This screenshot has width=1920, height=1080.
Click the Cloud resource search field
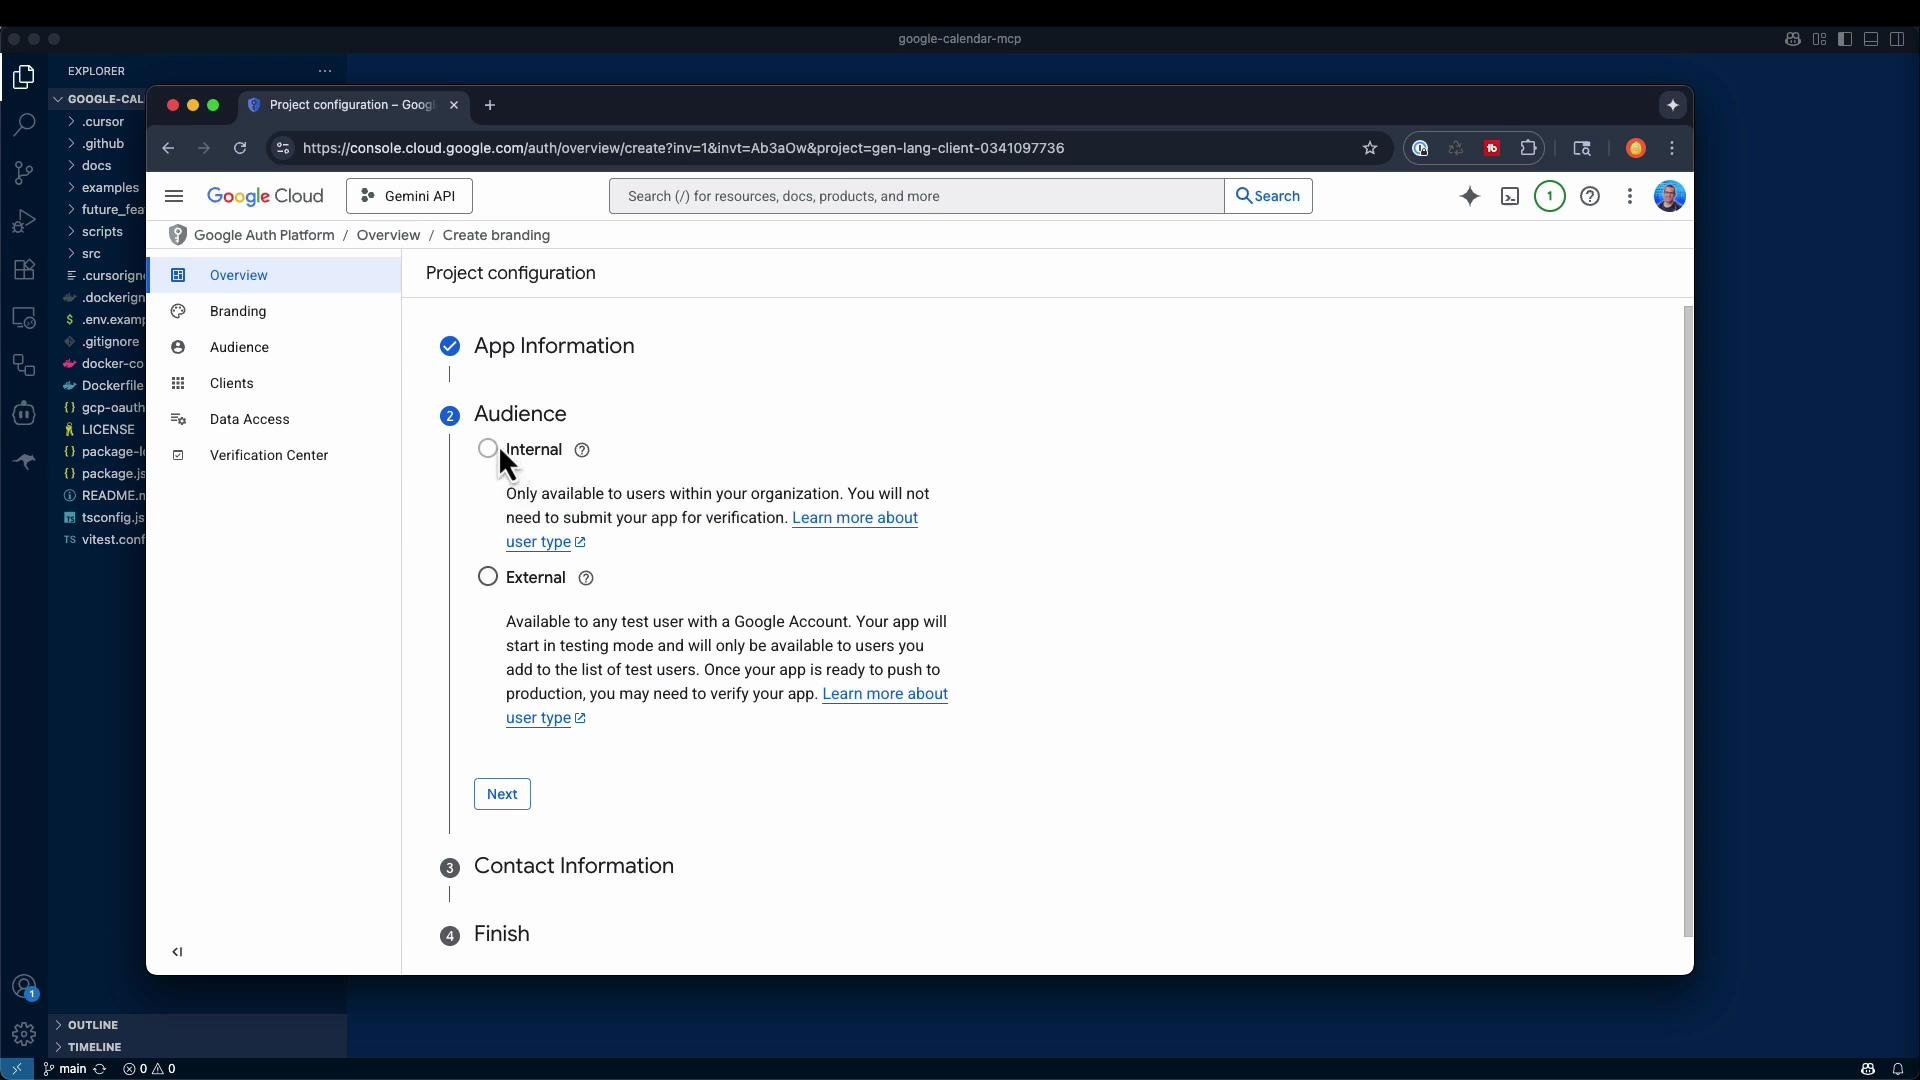pyautogui.click(x=916, y=196)
